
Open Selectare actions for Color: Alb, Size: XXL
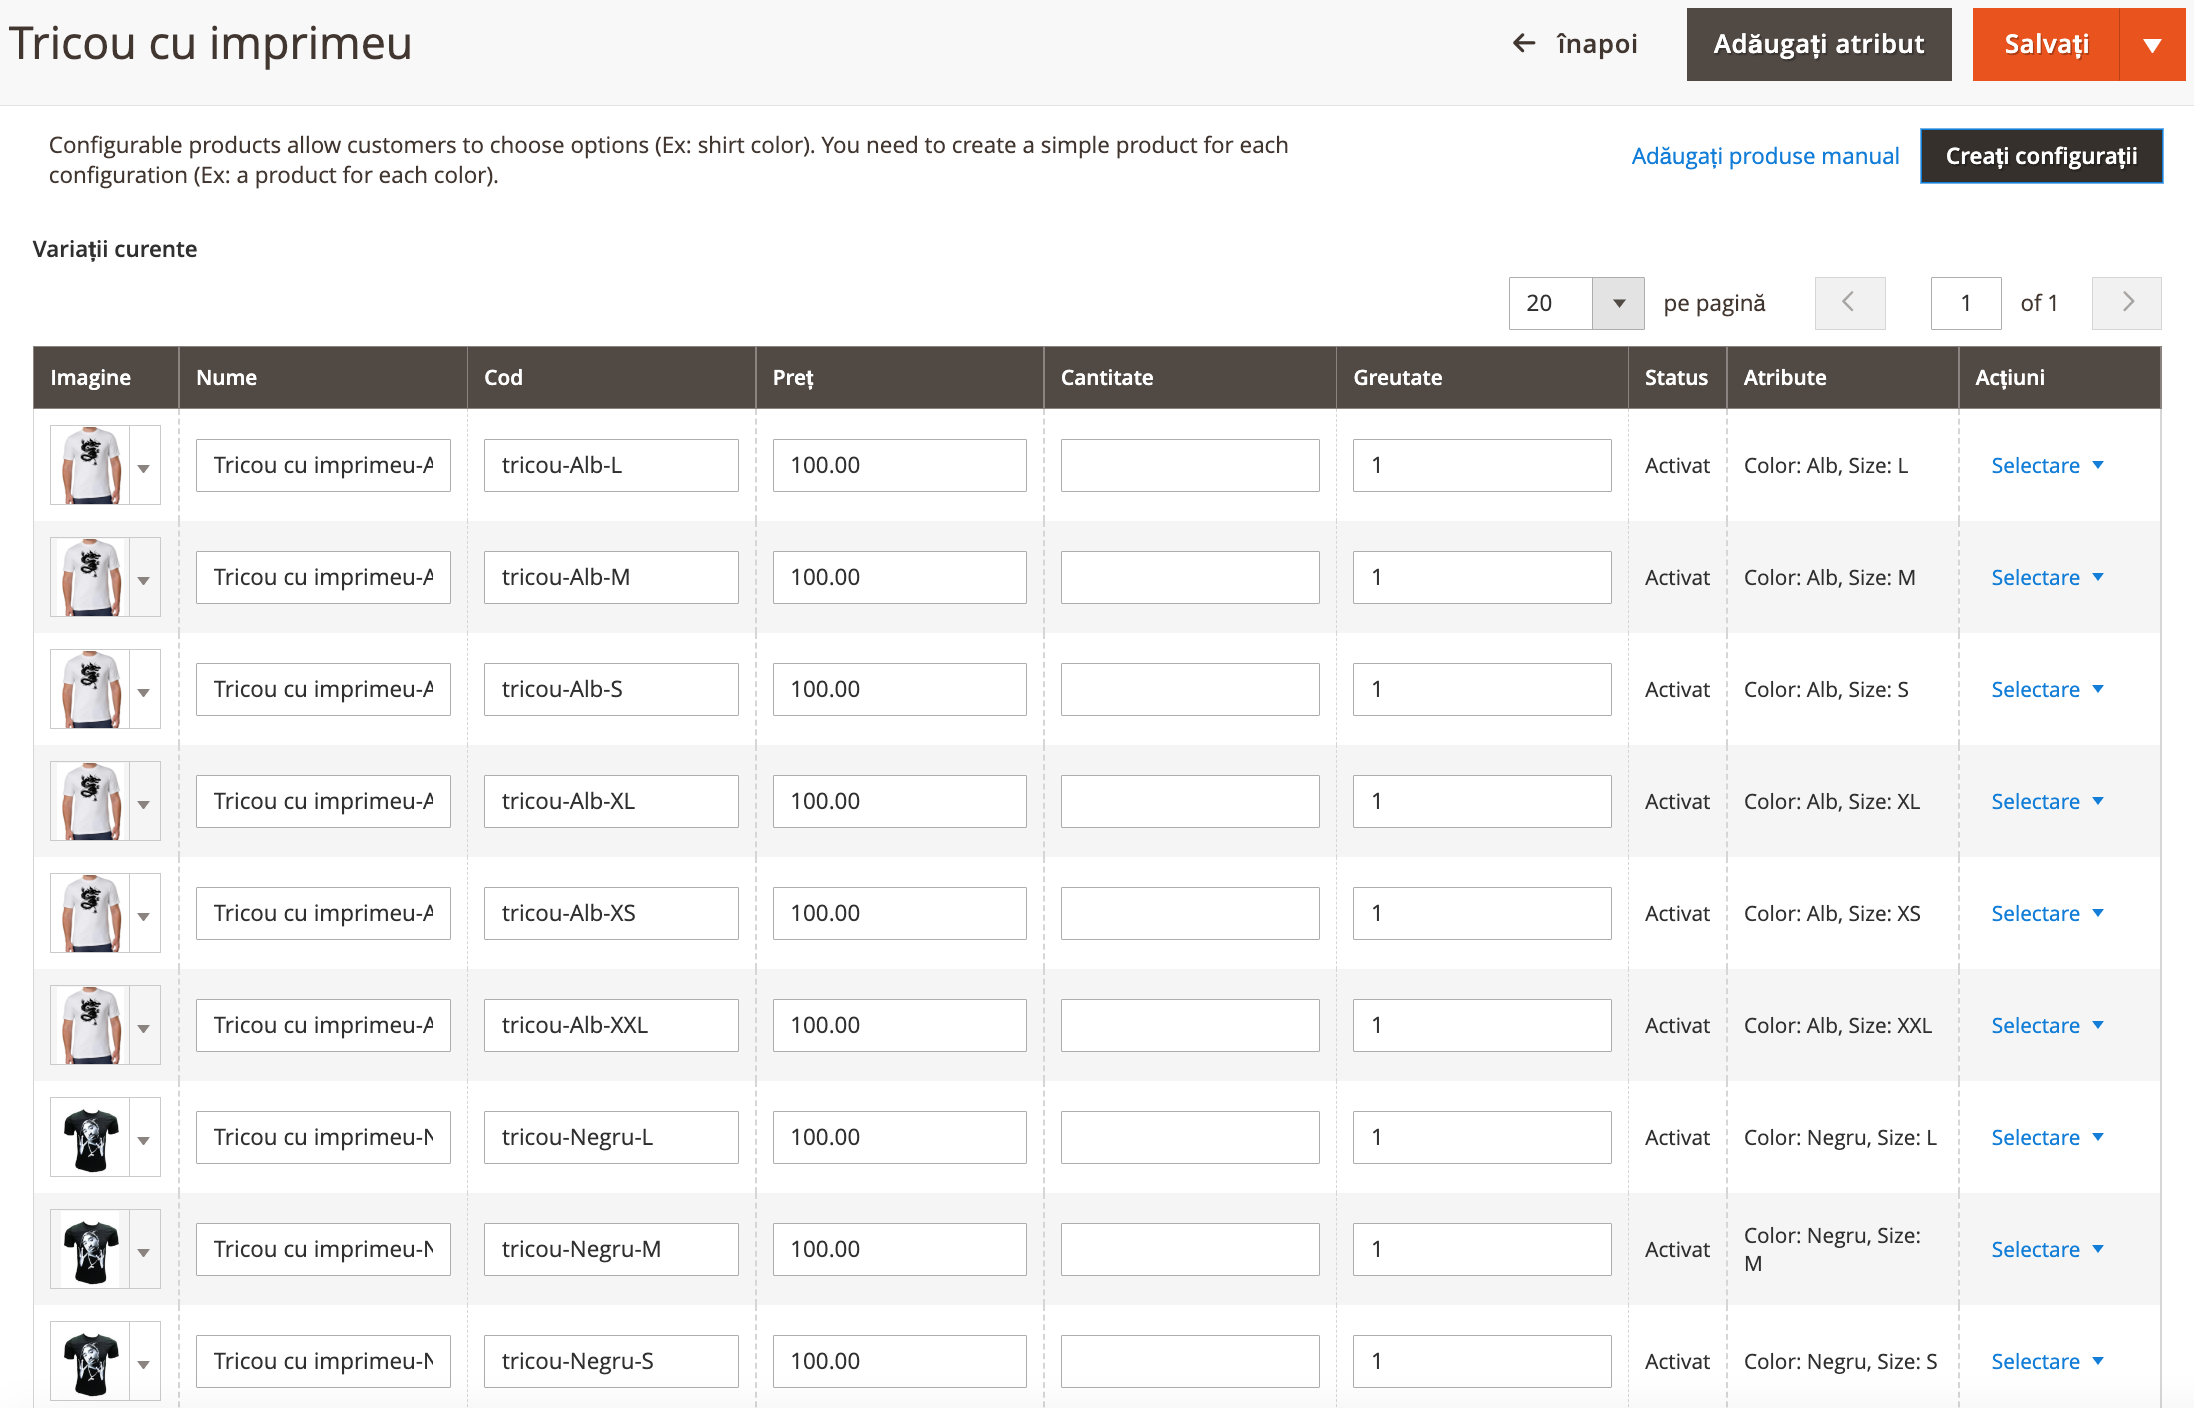point(2047,1025)
